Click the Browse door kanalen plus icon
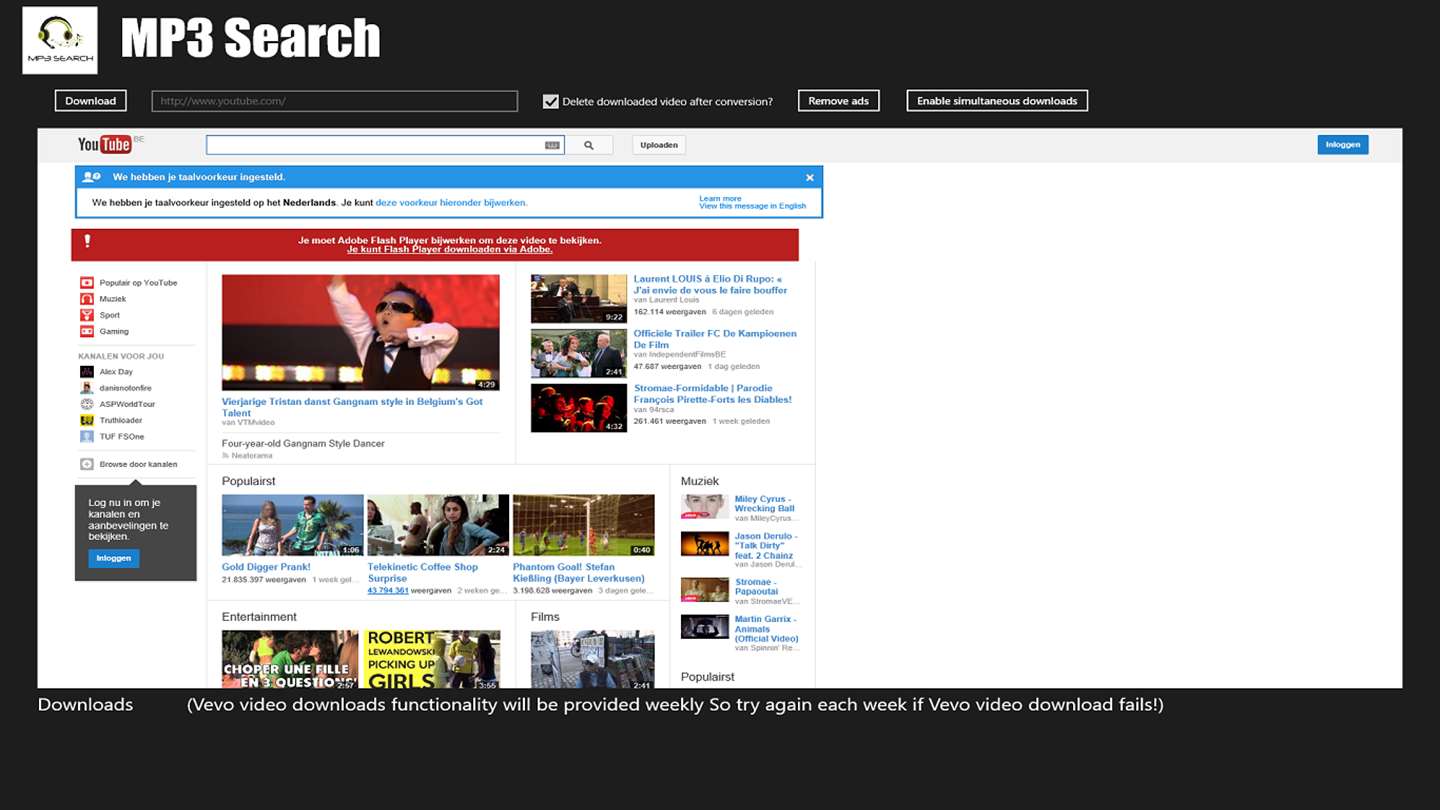The height and width of the screenshot is (810, 1440). click(x=87, y=464)
